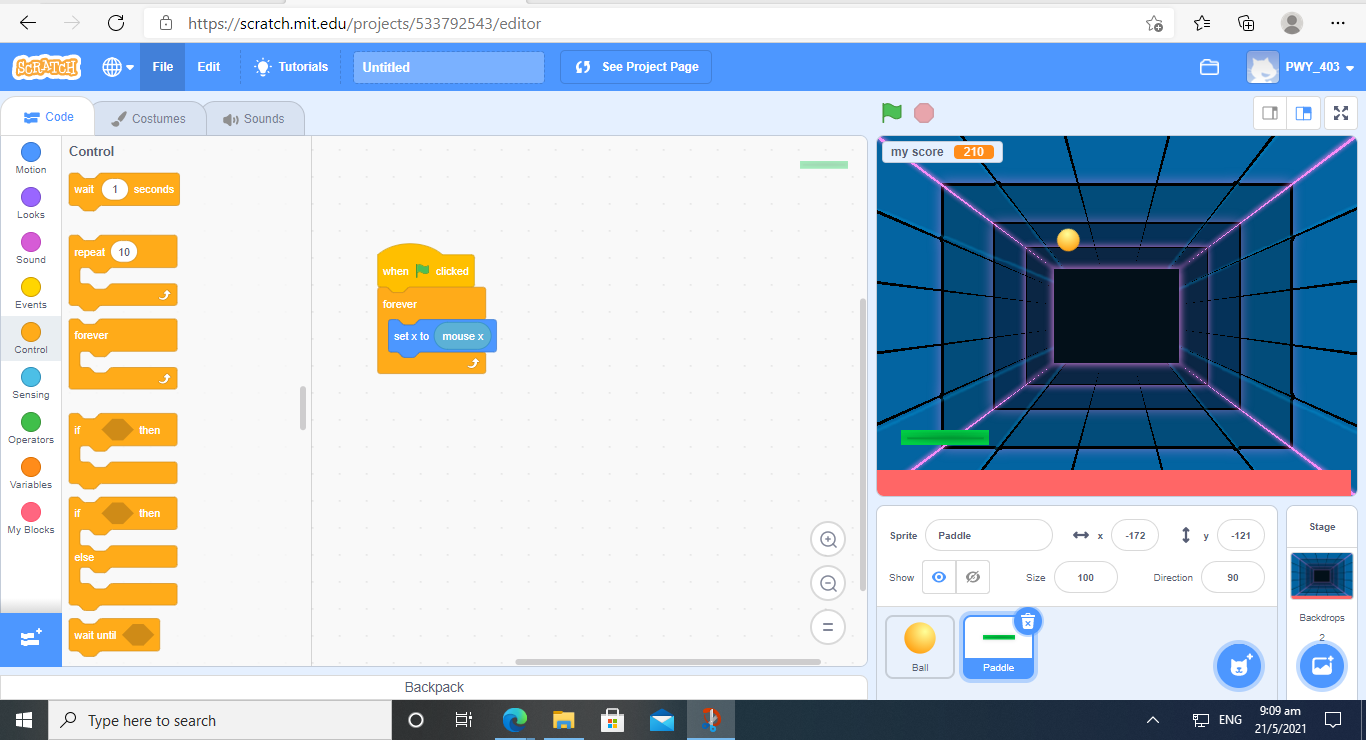Open the language globe dropdown
Image resolution: width=1366 pixels, height=740 pixels.
click(x=118, y=67)
